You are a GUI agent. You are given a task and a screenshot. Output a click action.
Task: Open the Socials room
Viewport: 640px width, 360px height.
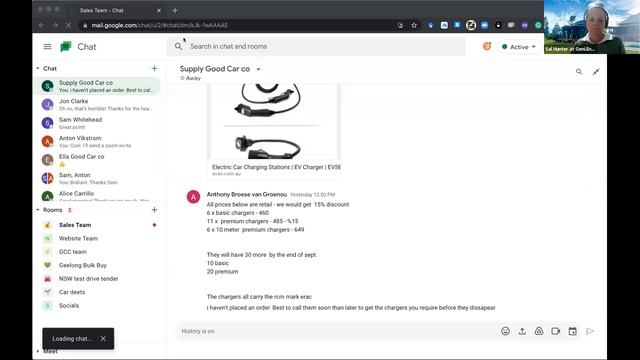click(x=98, y=306)
